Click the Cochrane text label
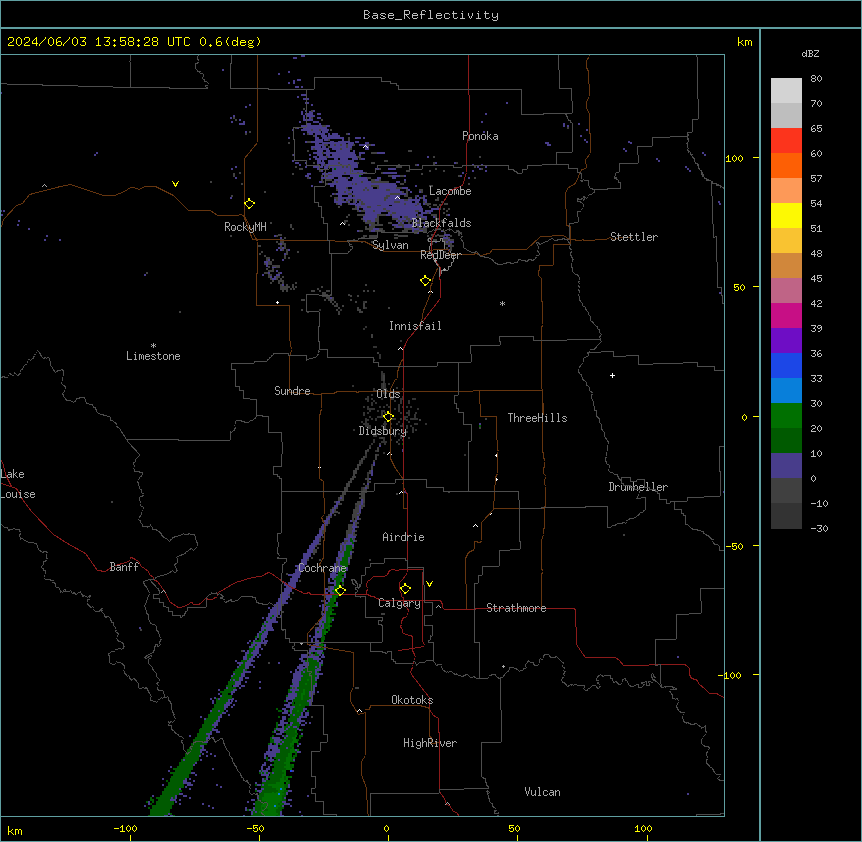Image resolution: width=862 pixels, height=842 pixels. pyautogui.click(x=322, y=568)
